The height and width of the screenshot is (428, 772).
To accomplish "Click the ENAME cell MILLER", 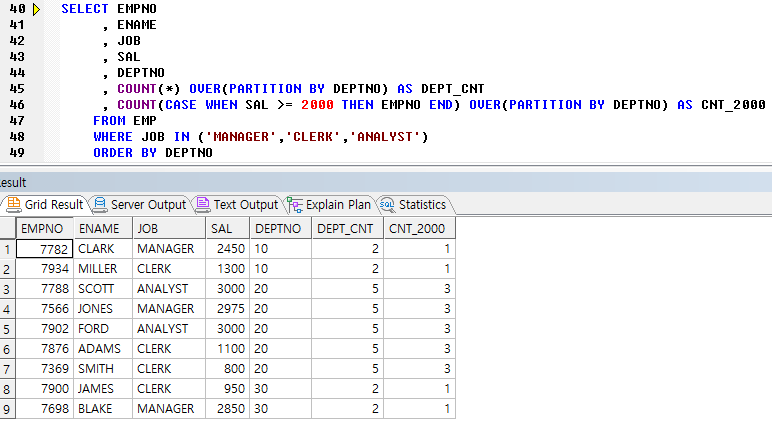I will point(103,269).
